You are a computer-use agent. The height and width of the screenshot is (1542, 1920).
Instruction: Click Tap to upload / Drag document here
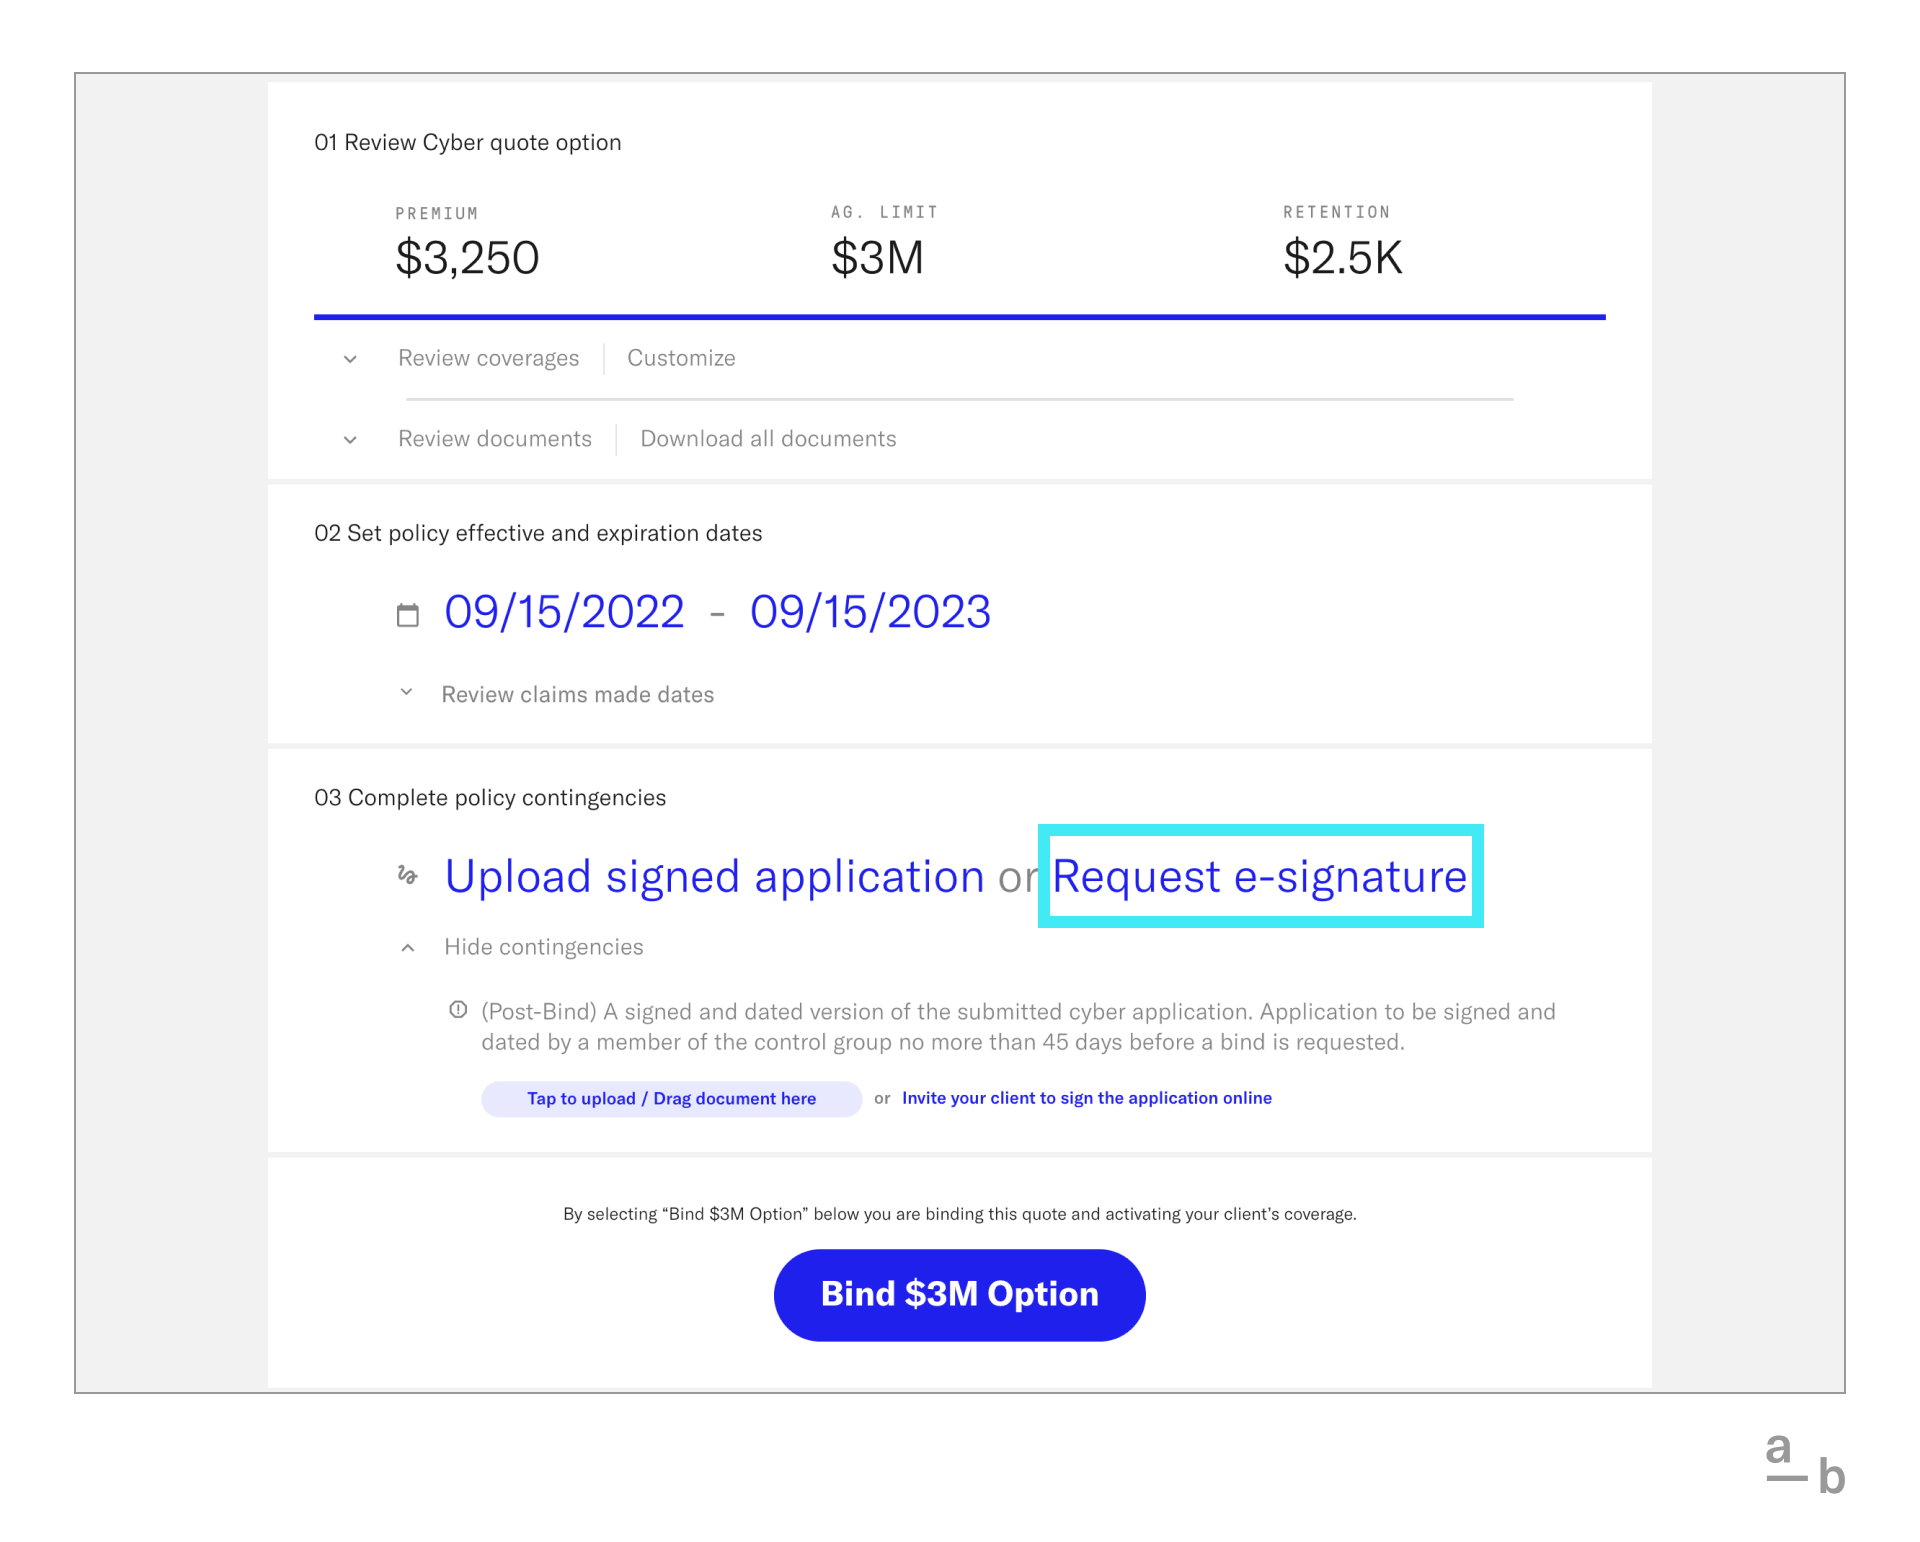[x=671, y=1098]
